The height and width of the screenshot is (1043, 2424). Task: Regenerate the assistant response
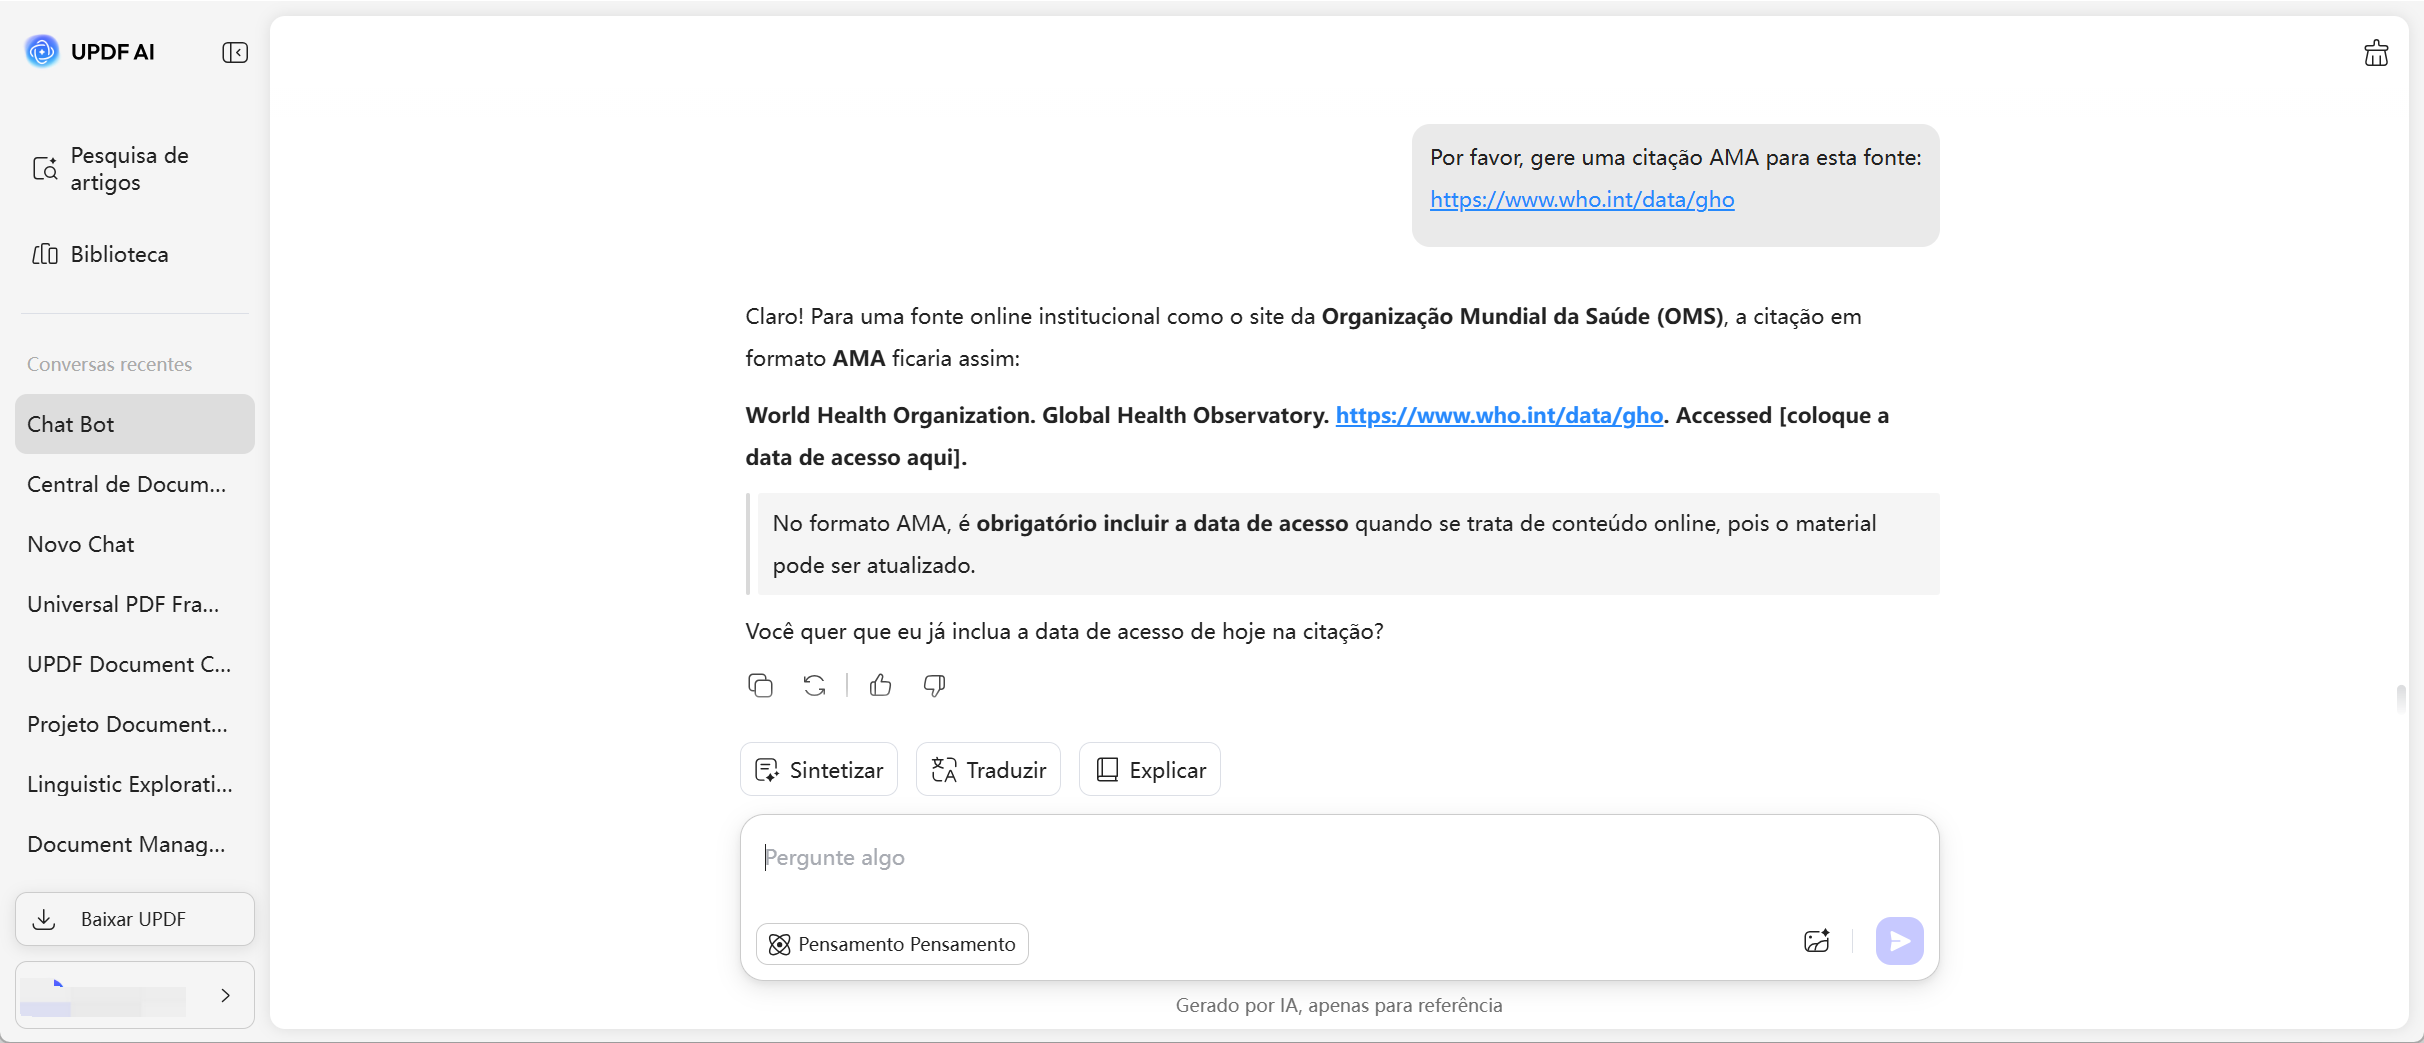(x=814, y=685)
